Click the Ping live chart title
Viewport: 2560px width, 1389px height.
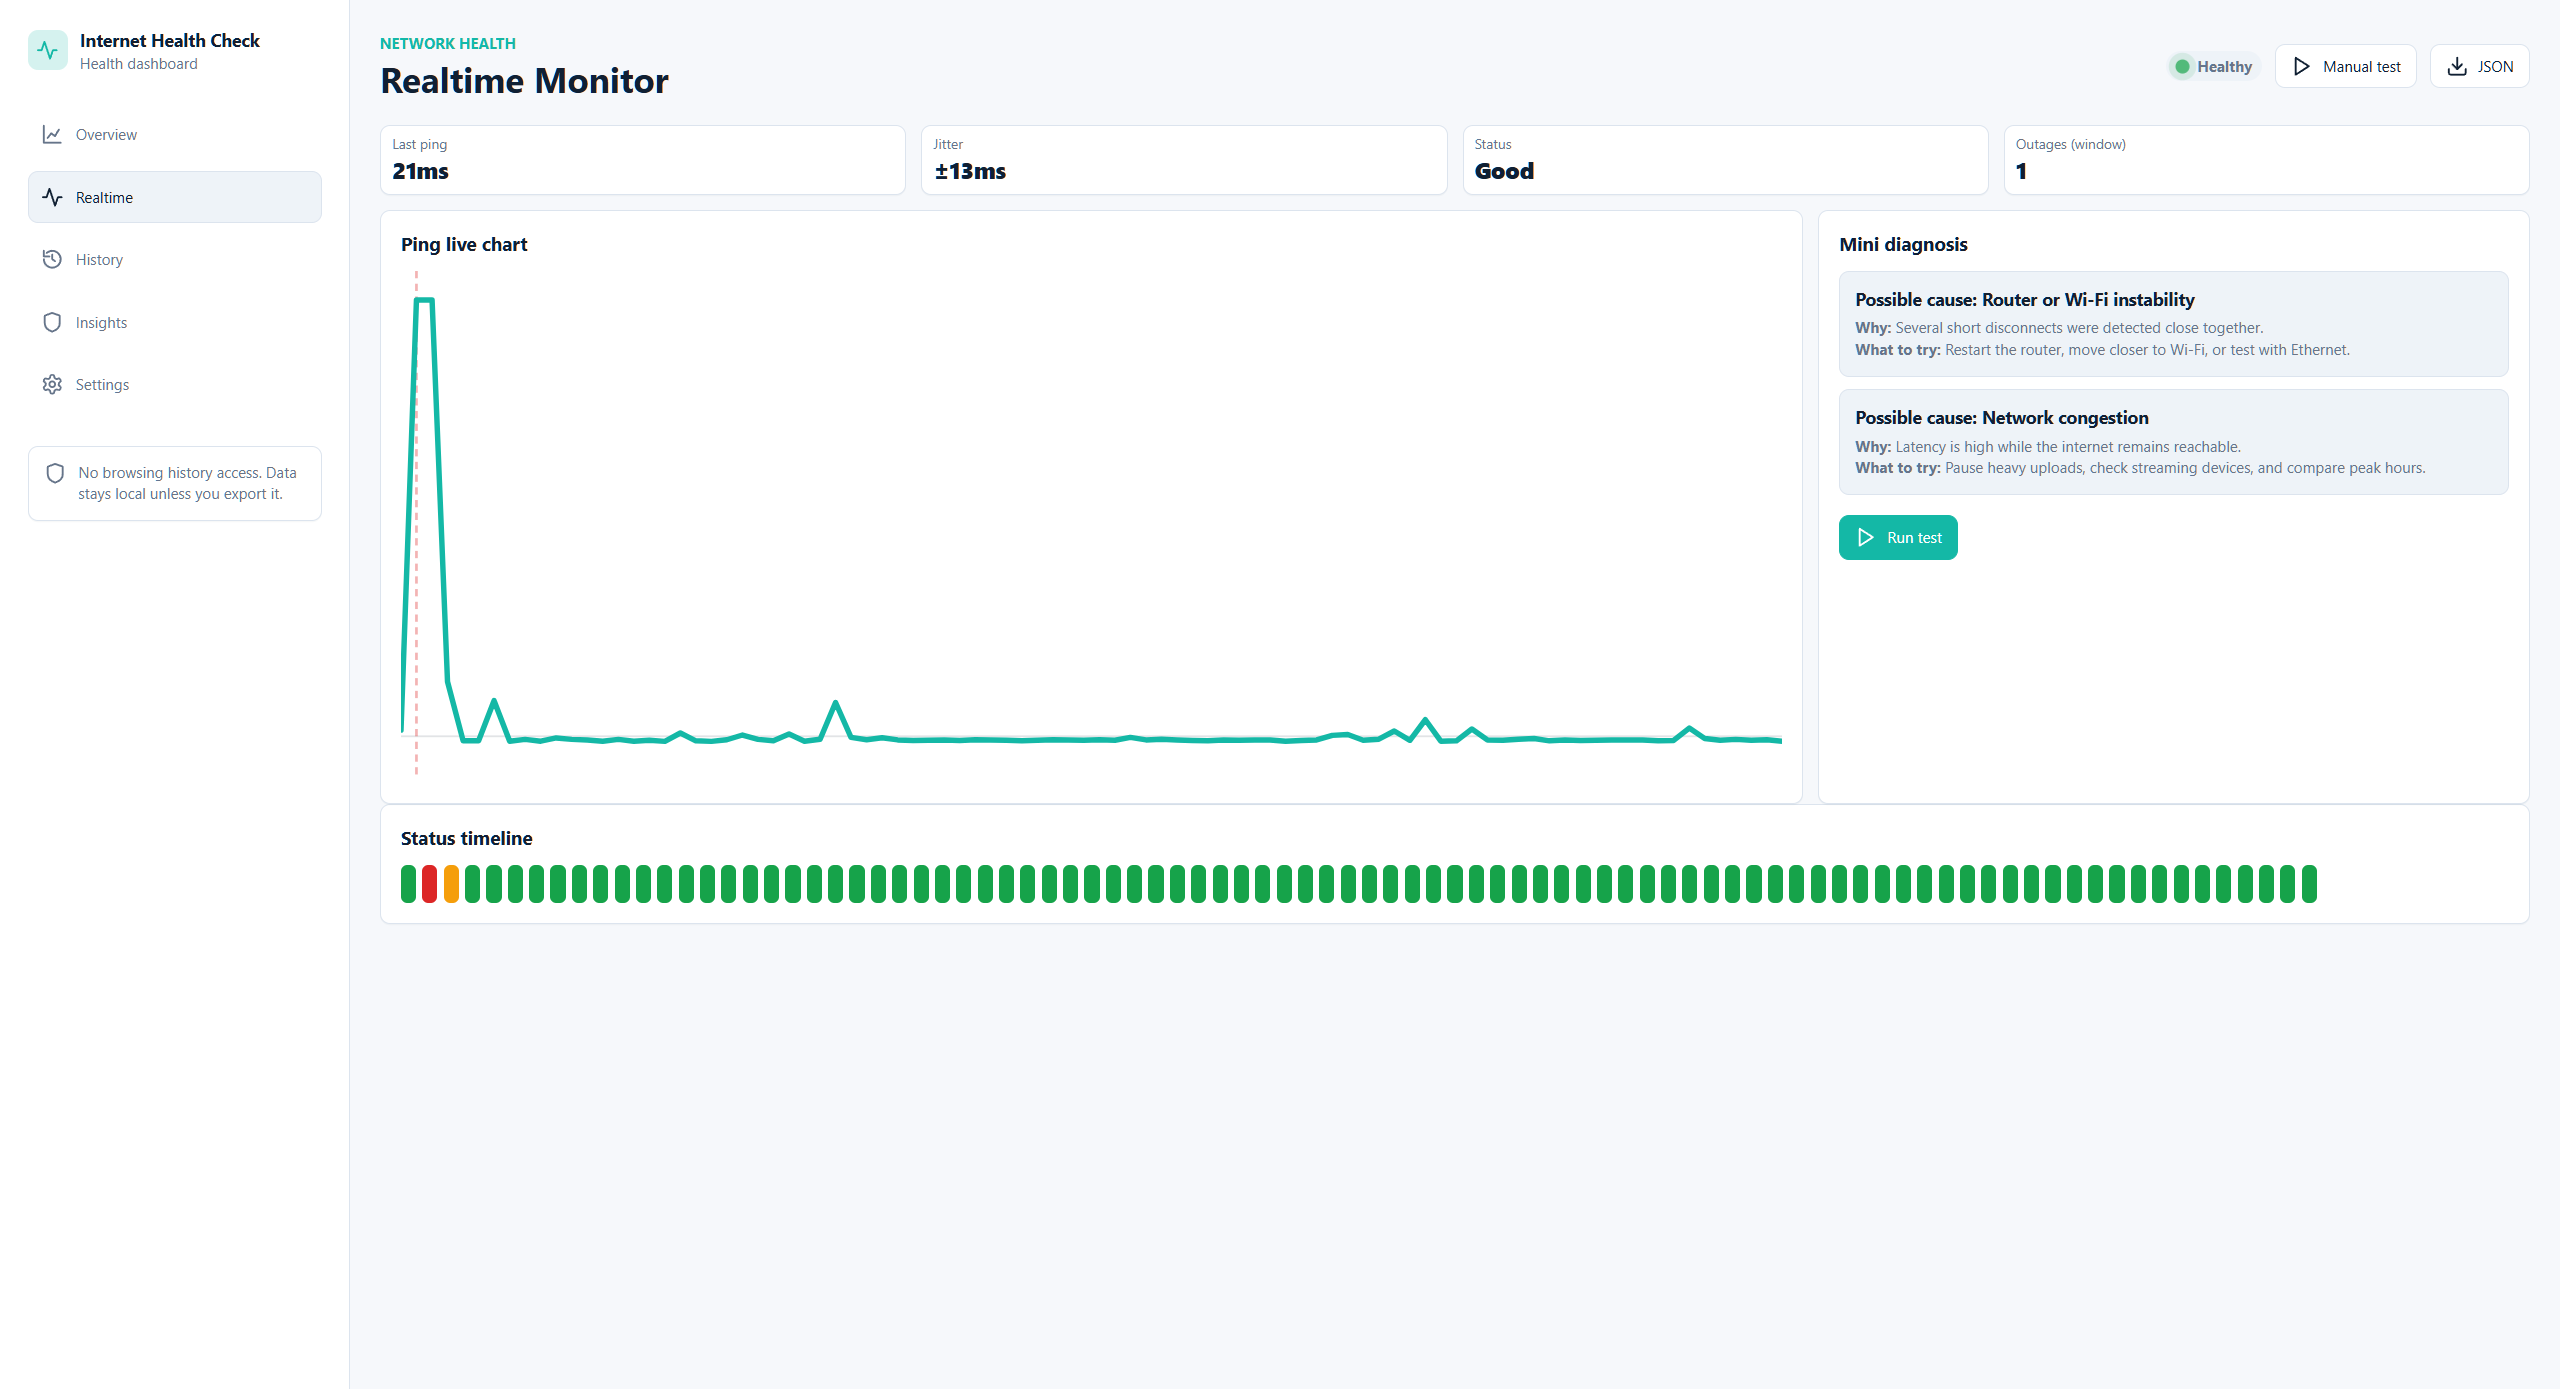point(464,245)
